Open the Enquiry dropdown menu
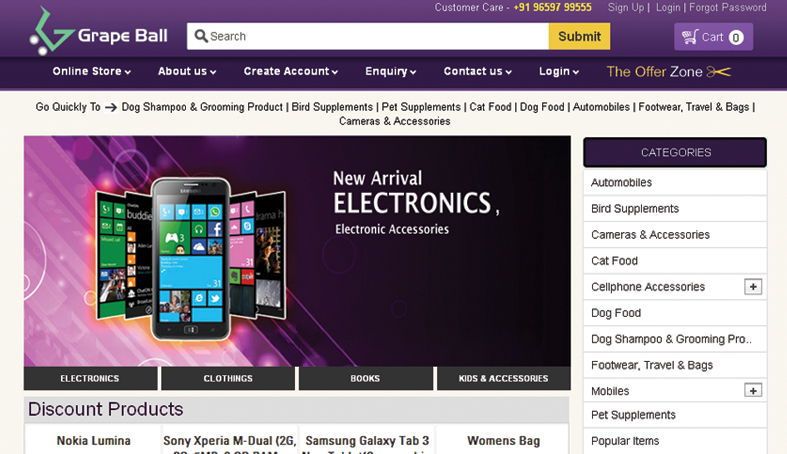Image resolution: width=787 pixels, height=454 pixels. [x=390, y=71]
